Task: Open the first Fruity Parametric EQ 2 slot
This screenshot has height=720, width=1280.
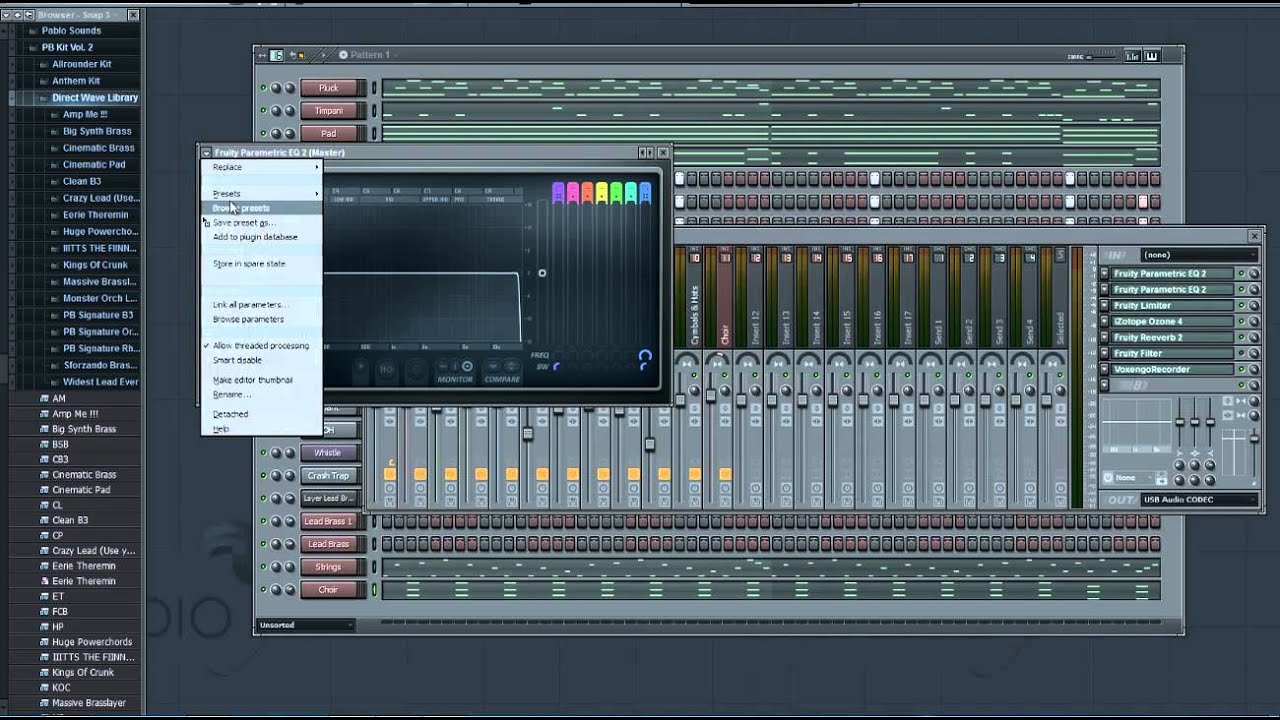Action: click(x=1172, y=273)
